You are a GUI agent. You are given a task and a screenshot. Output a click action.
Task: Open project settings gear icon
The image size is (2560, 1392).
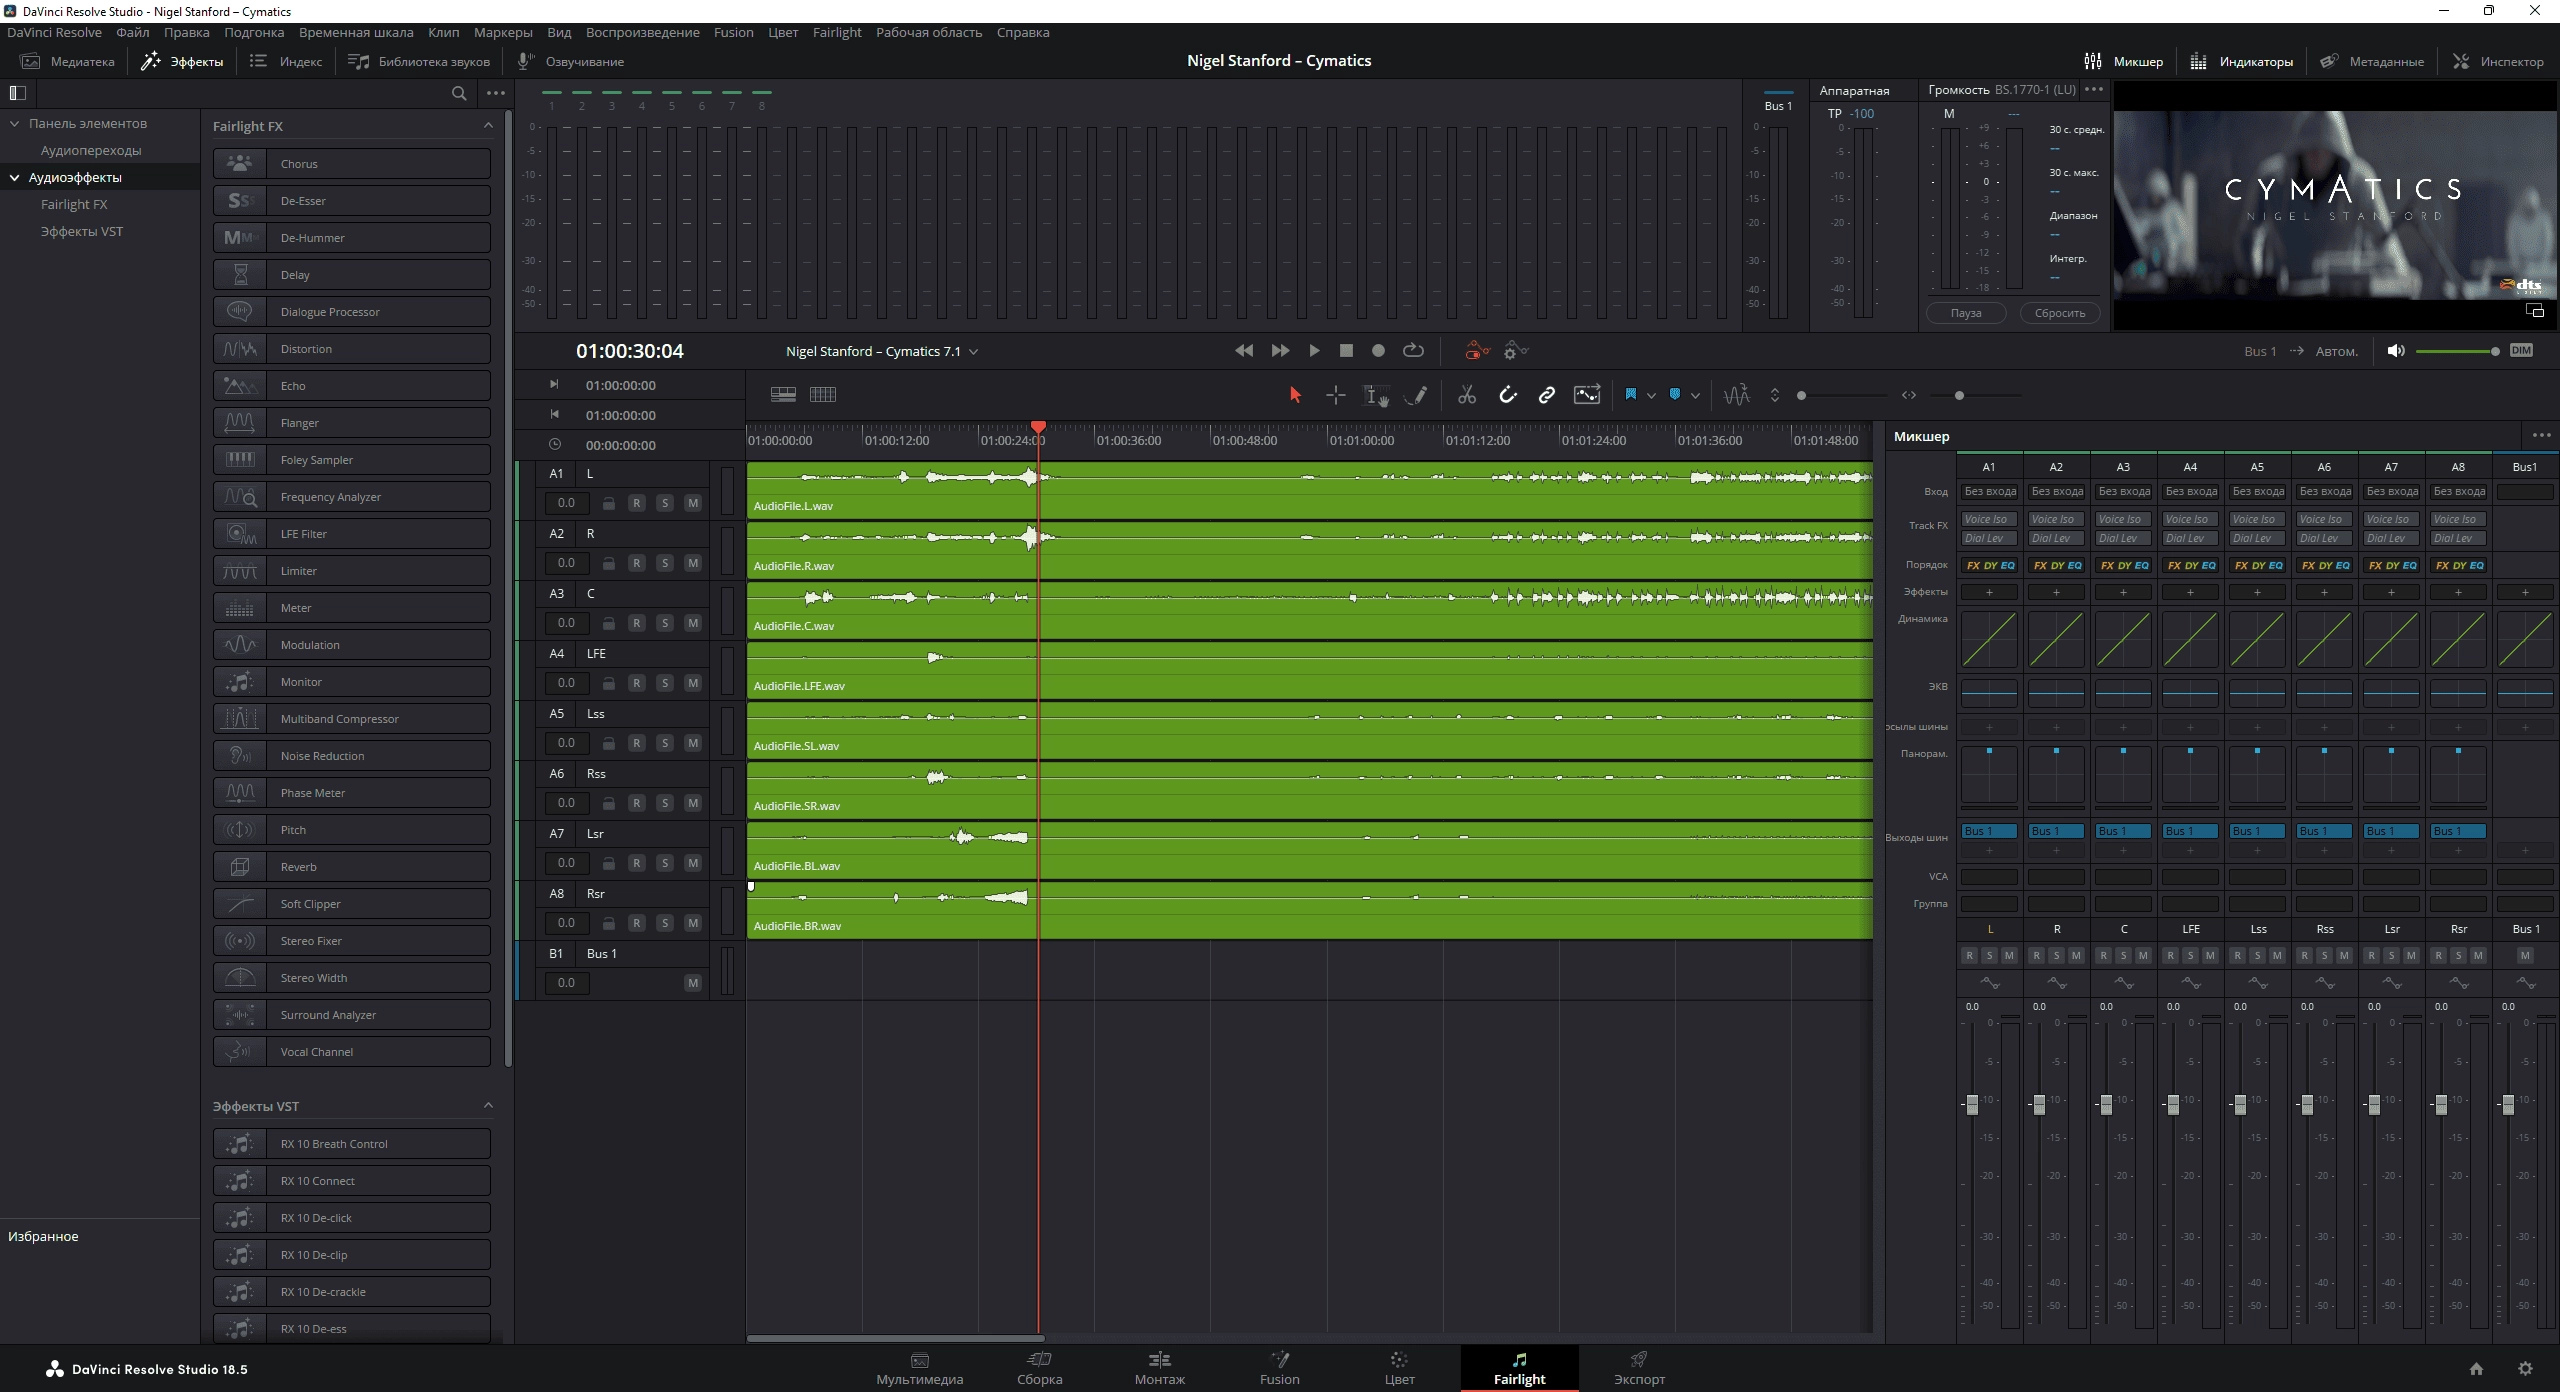pos(2525,1368)
